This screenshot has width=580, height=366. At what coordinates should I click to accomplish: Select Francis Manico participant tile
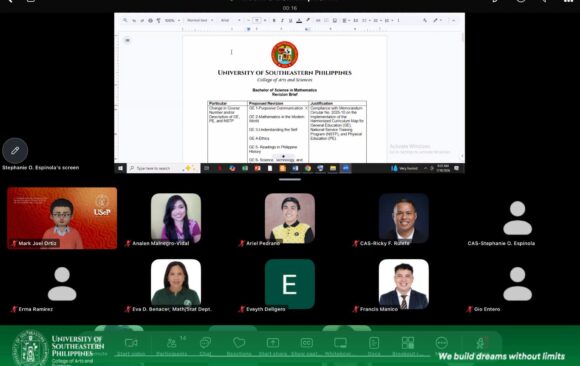point(404,284)
